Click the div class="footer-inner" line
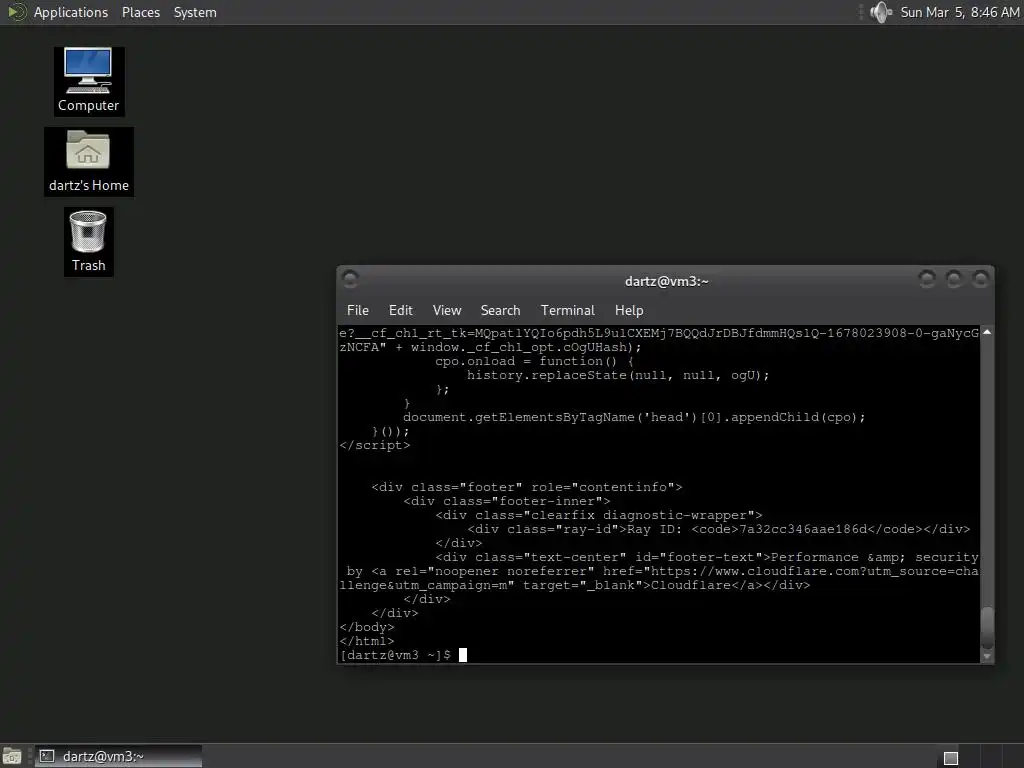Screen dimensions: 1024x768 [506, 501]
